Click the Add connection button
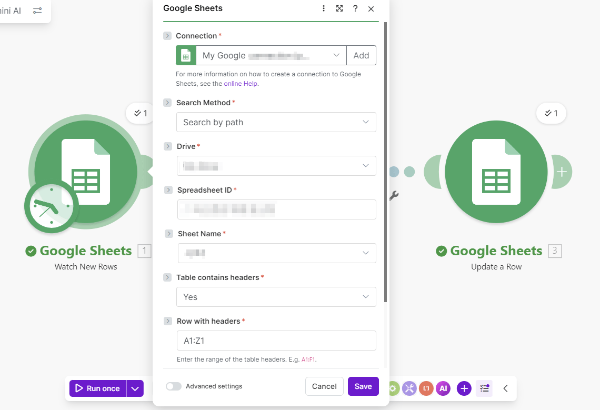 (361, 56)
